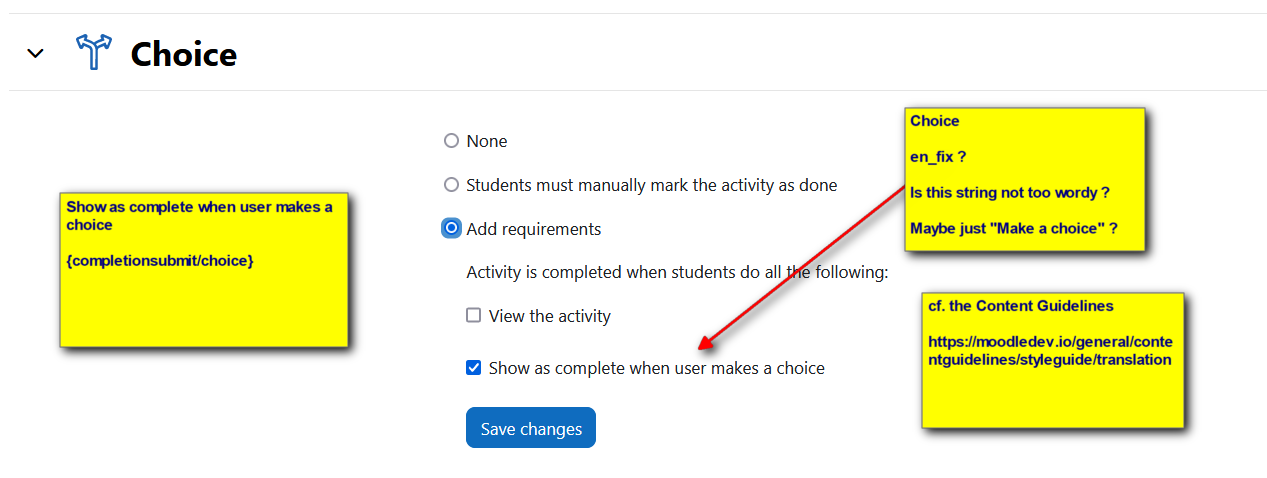Click the "View the activity" label text
1267x478 pixels.
[x=550, y=316]
